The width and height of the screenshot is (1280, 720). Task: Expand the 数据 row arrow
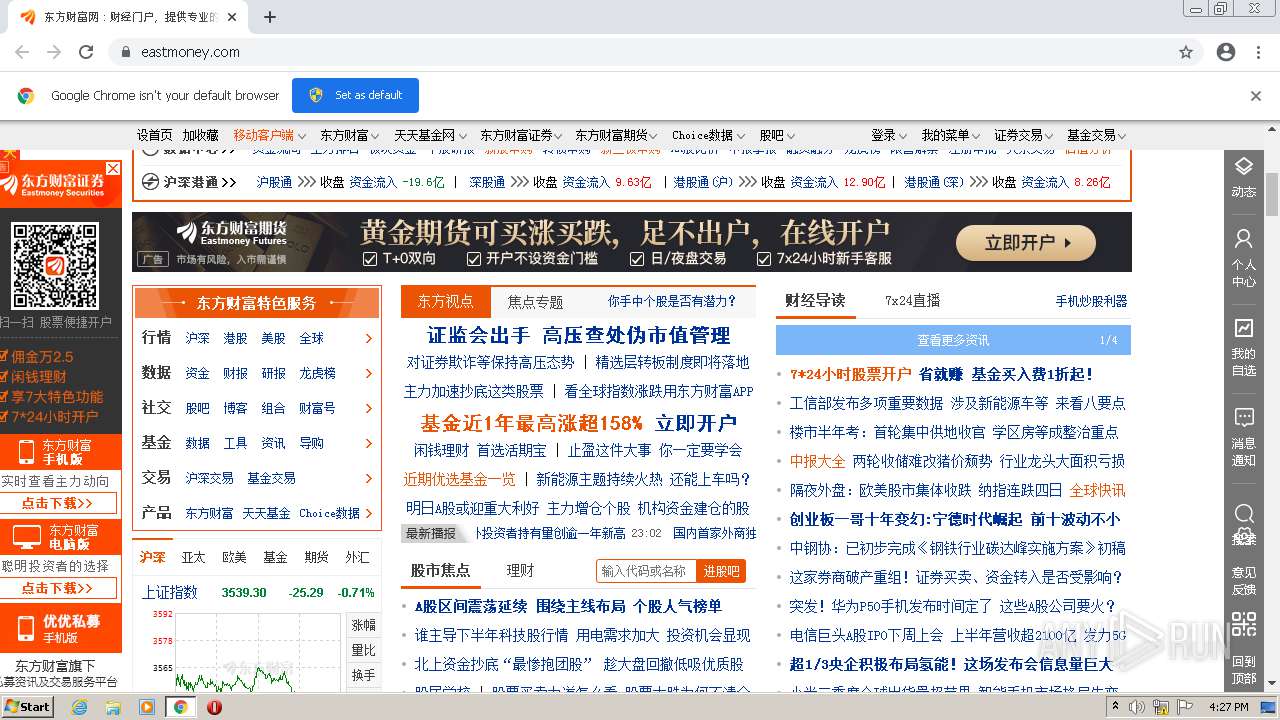[369, 373]
